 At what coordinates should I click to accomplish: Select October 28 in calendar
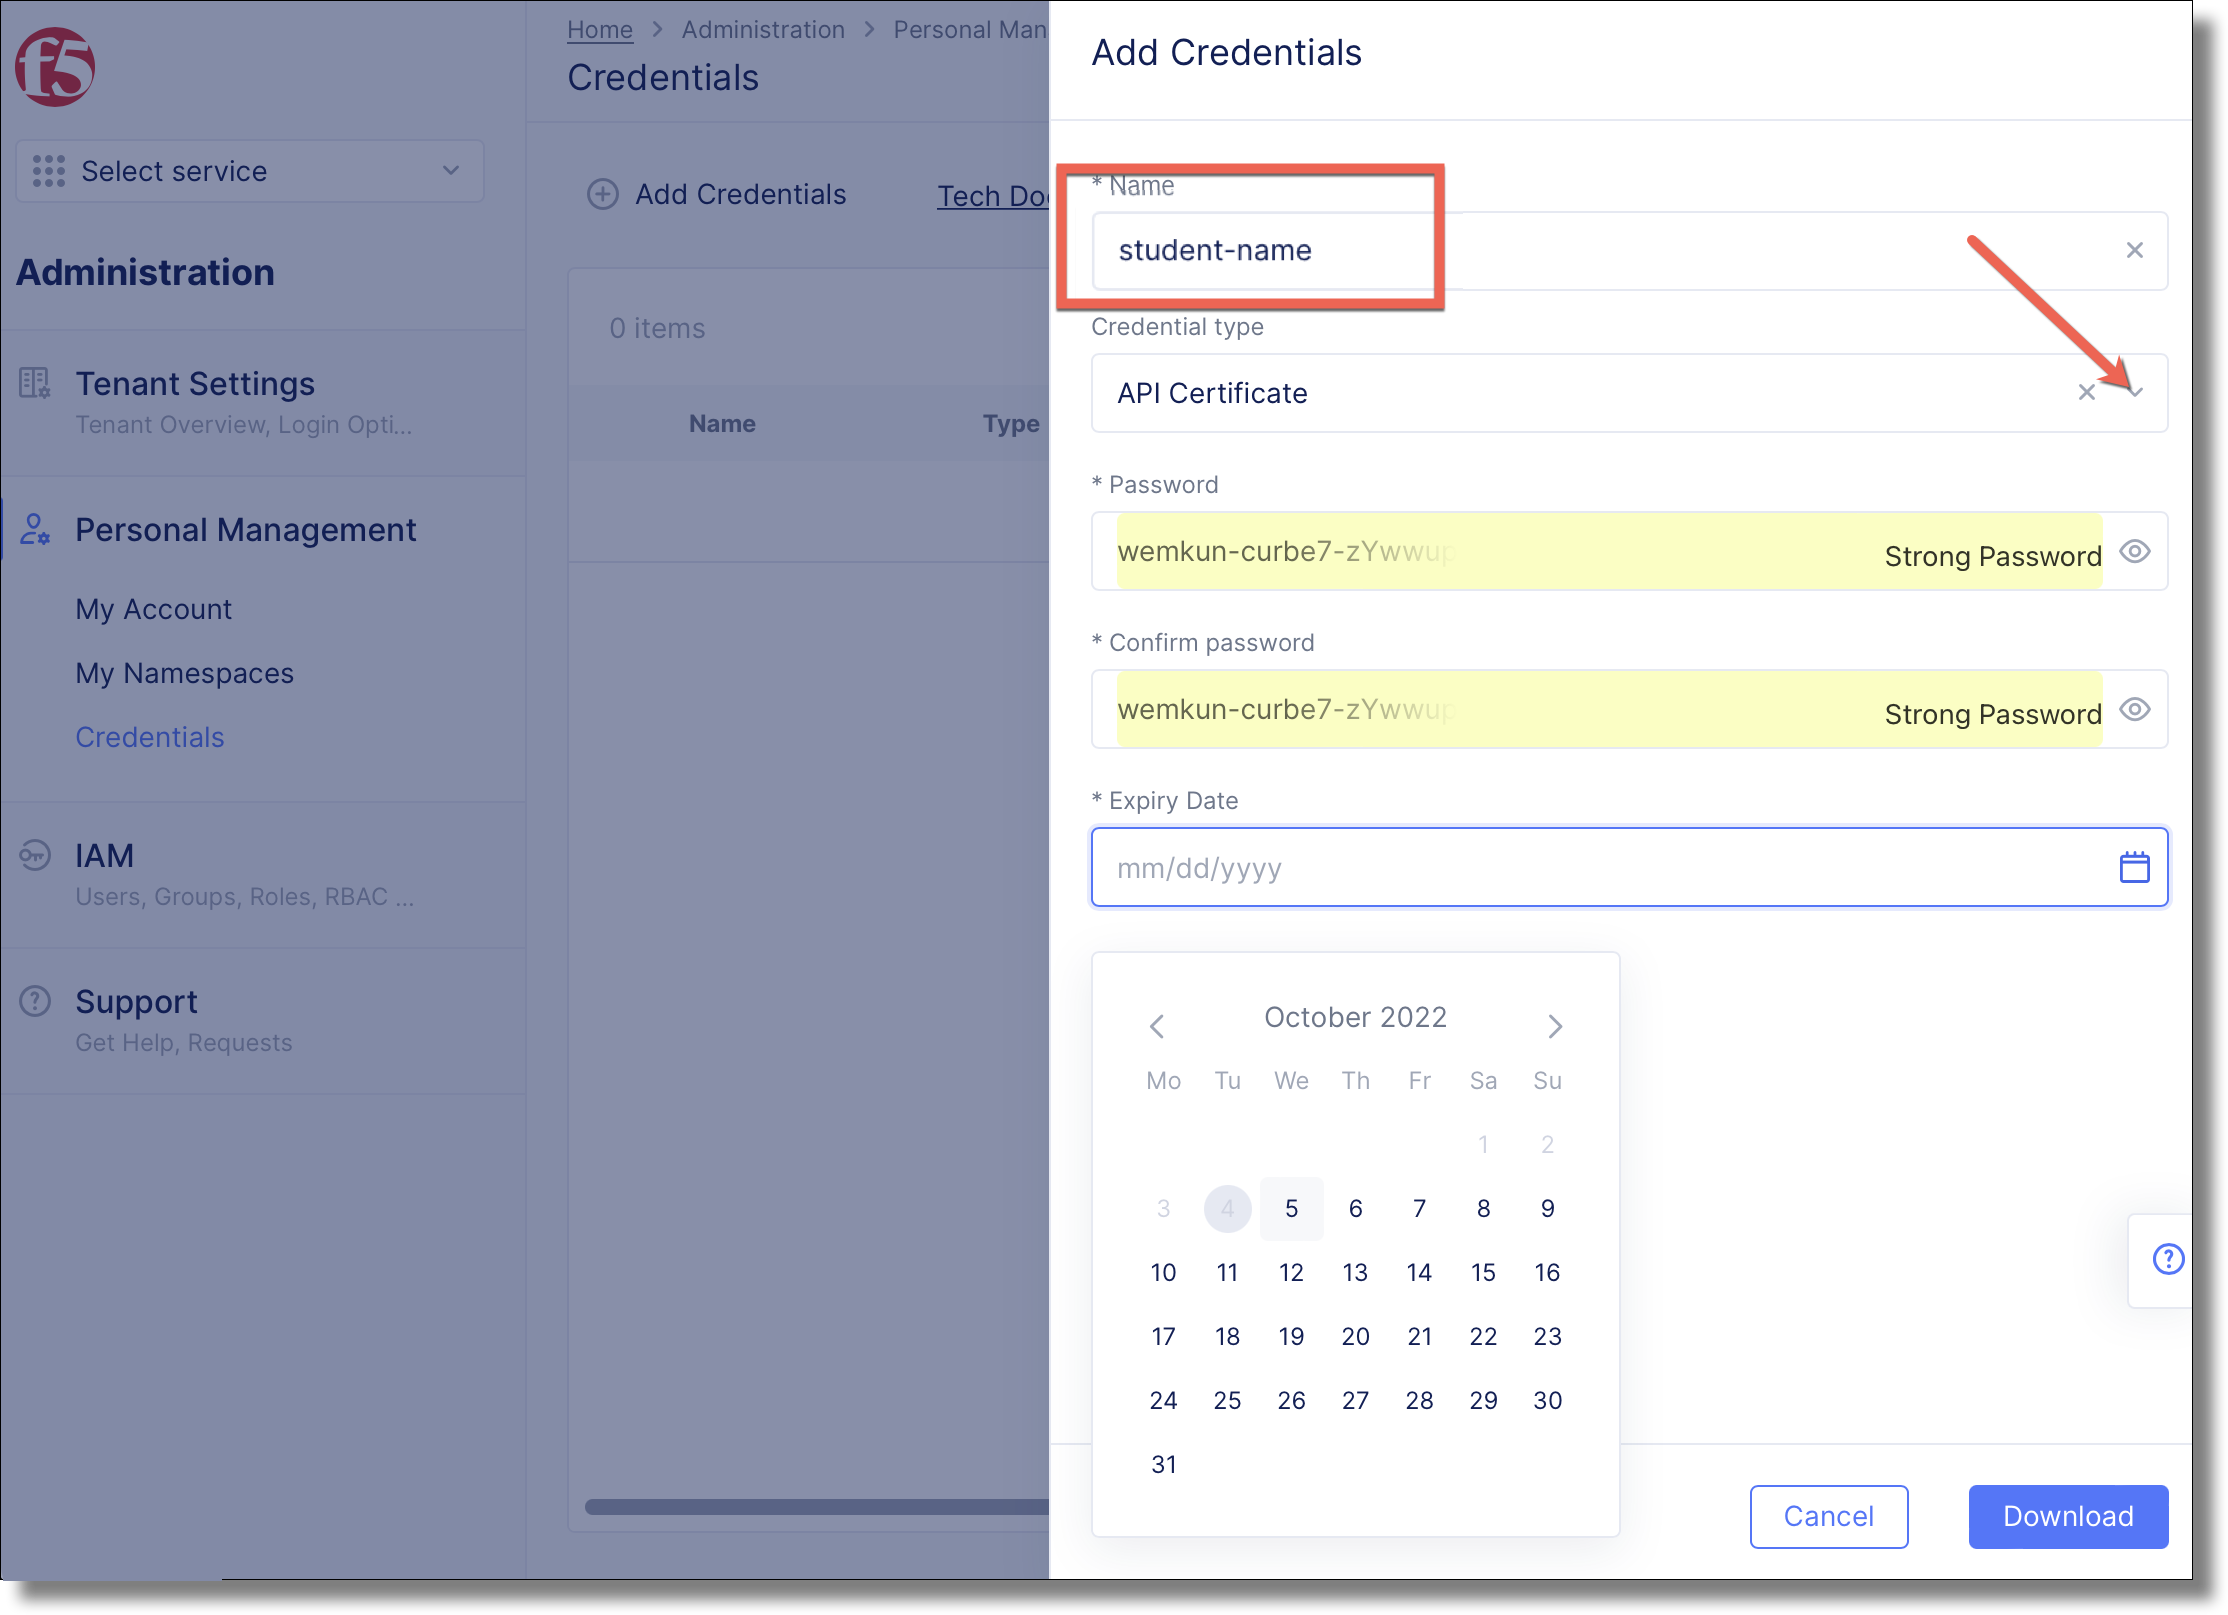click(1420, 1400)
